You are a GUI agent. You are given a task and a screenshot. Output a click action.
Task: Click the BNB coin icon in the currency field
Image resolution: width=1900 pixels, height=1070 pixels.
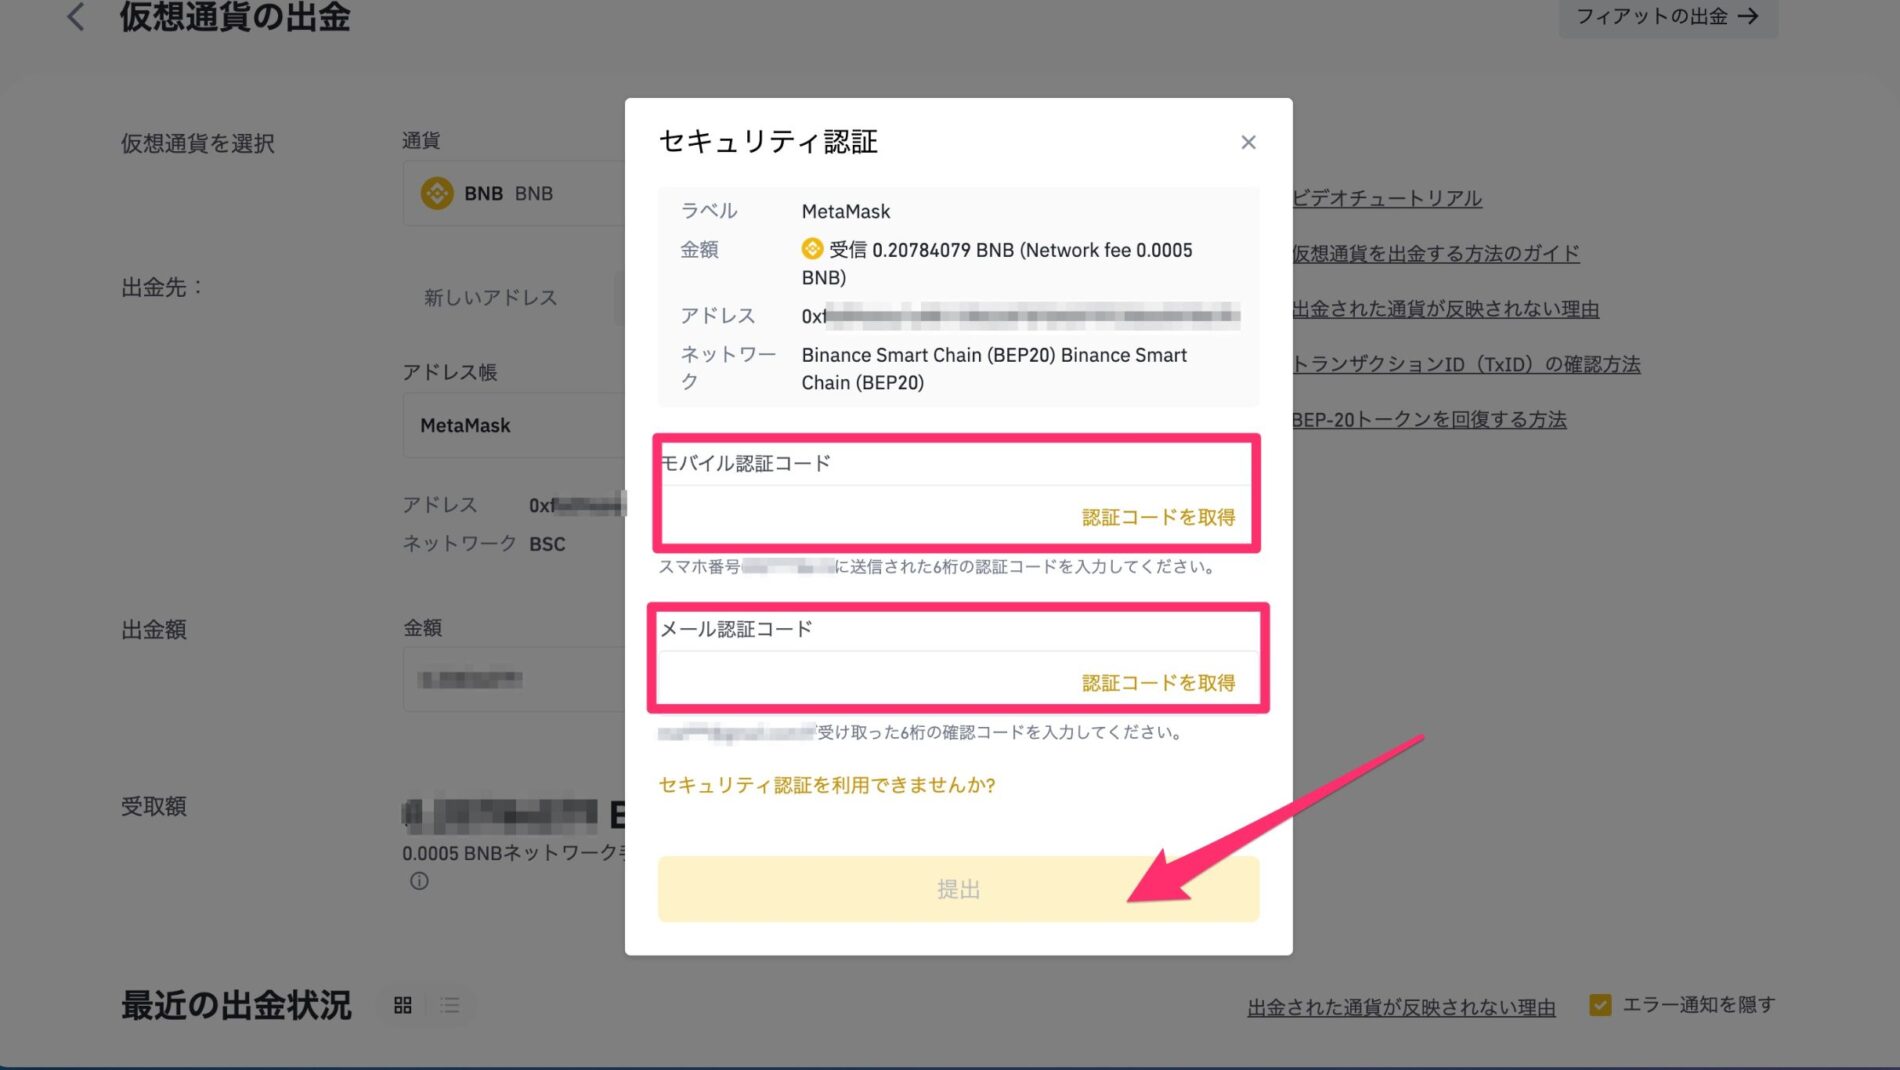pyautogui.click(x=437, y=193)
